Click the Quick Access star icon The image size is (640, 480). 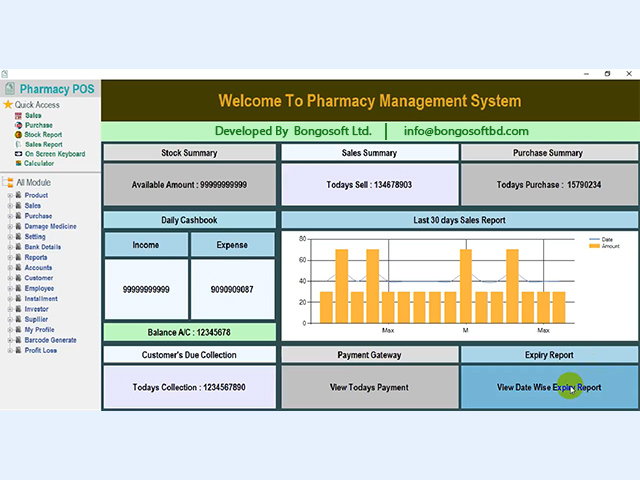8,104
